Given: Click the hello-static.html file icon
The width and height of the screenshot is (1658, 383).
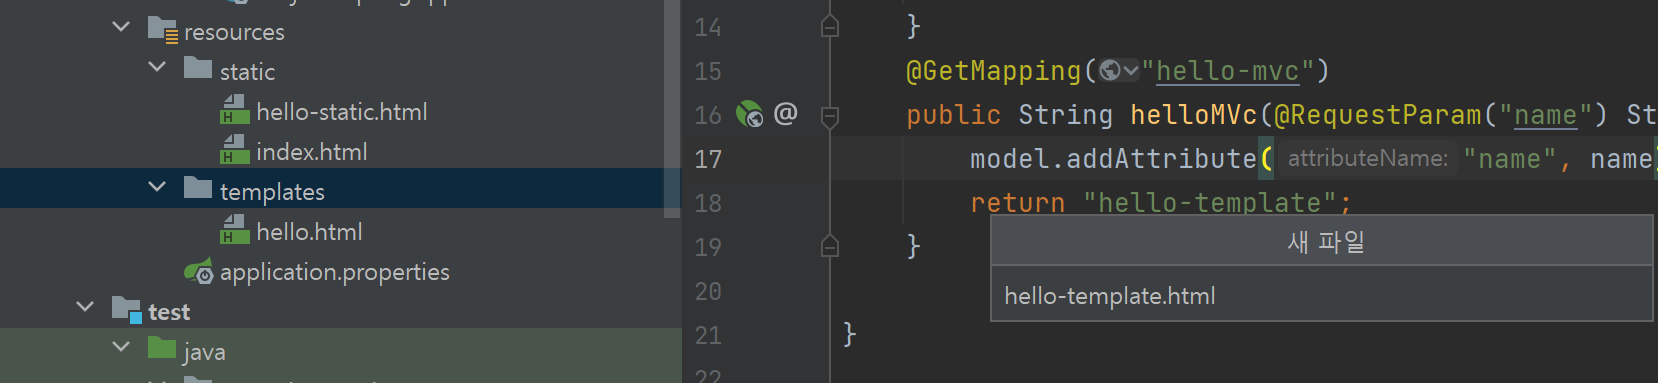Looking at the screenshot, I should tap(234, 109).
